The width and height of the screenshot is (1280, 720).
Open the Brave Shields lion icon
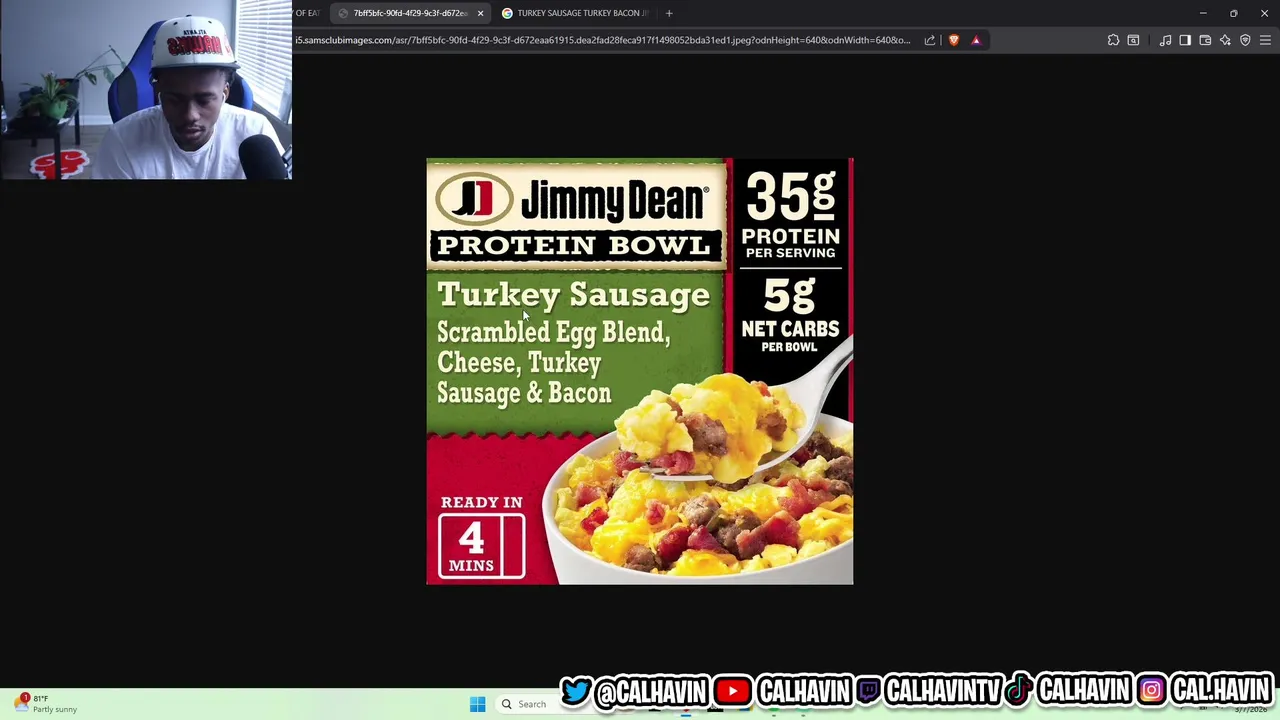click(x=954, y=40)
